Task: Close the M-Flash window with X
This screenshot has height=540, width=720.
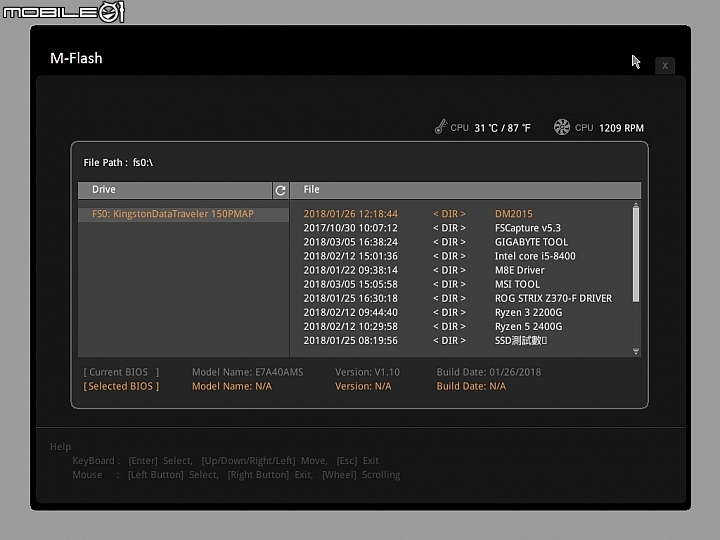Action: (665, 66)
